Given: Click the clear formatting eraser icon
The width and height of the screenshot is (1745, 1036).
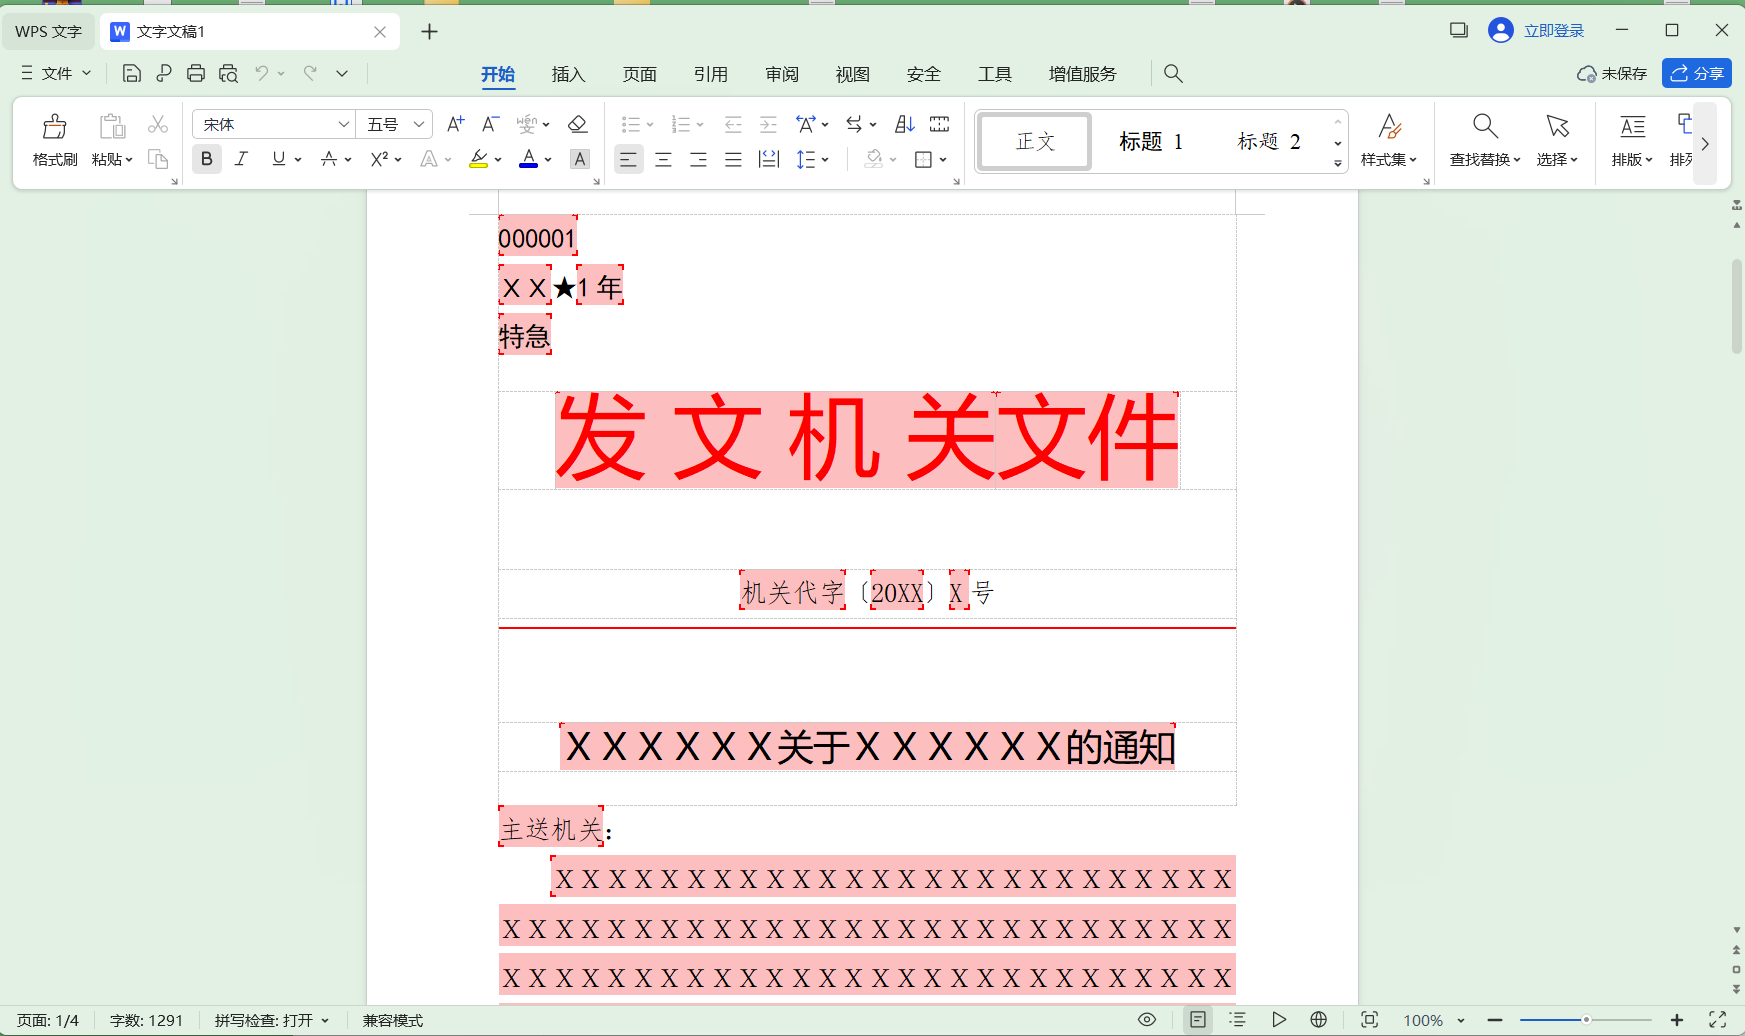Looking at the screenshot, I should click(x=577, y=124).
